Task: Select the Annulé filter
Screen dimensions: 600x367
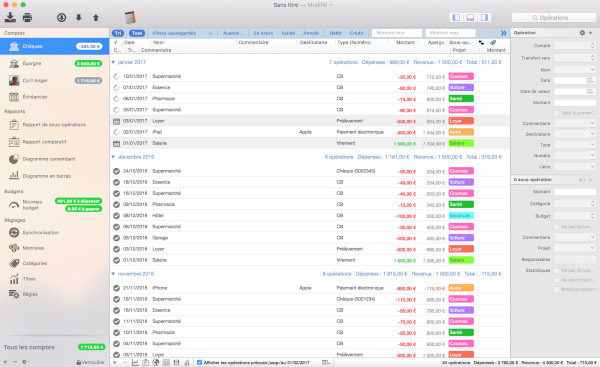Action: tap(311, 33)
